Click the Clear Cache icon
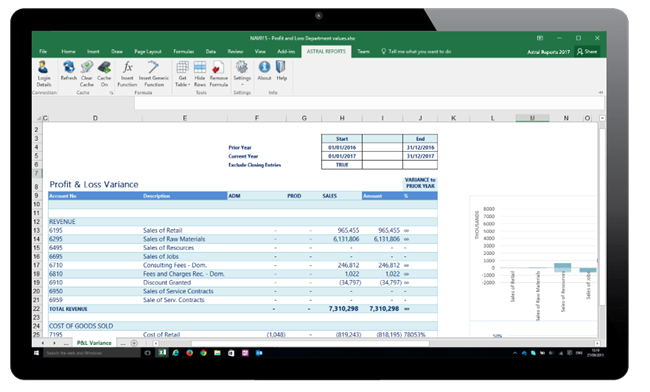650x392 pixels. (x=86, y=74)
